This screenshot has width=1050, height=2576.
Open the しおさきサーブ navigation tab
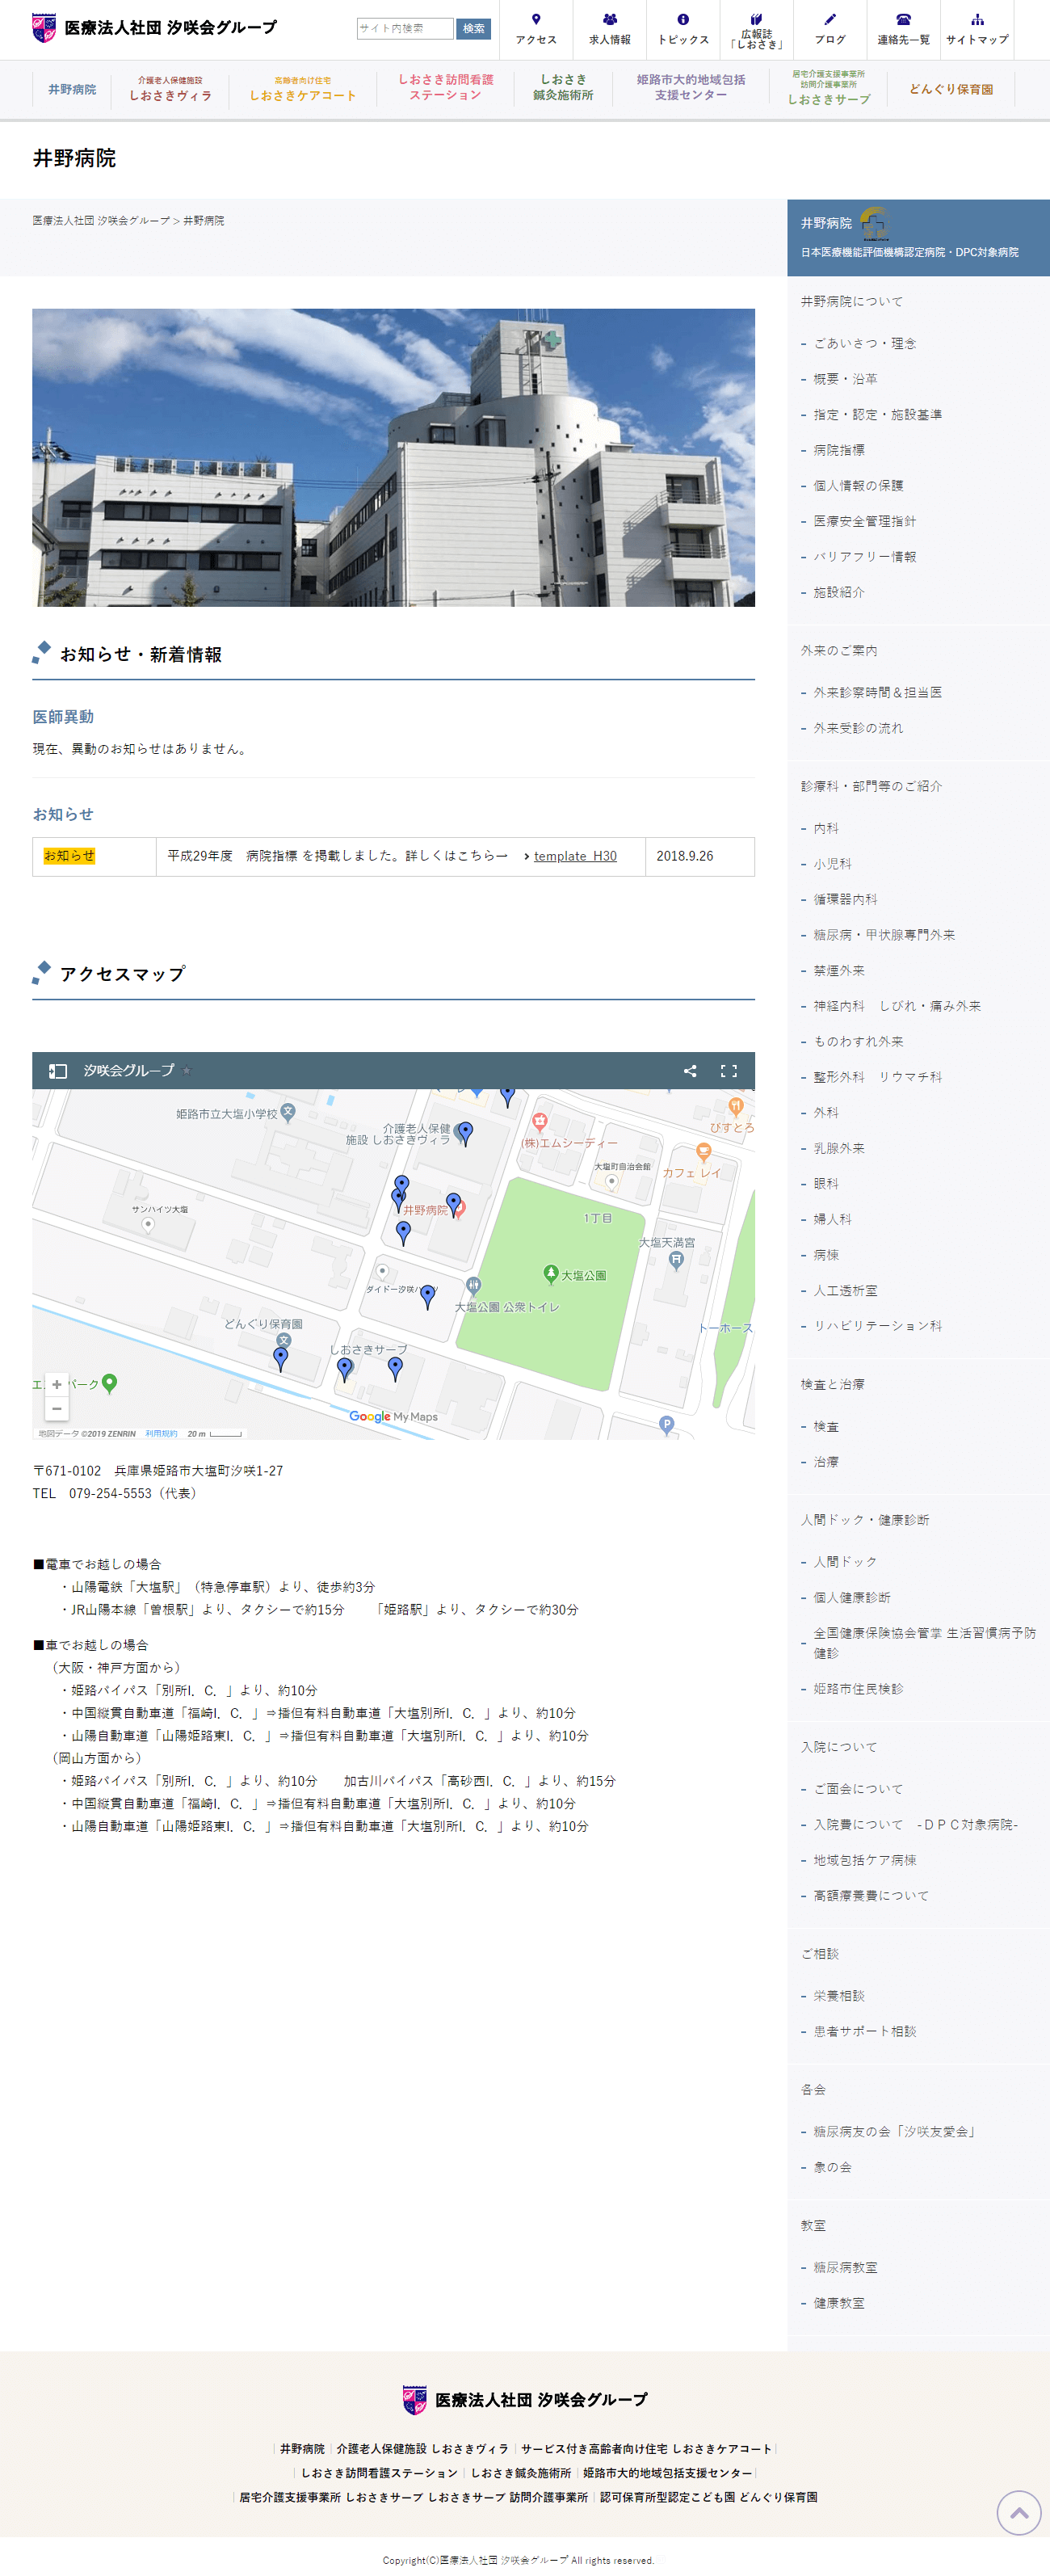pos(828,89)
